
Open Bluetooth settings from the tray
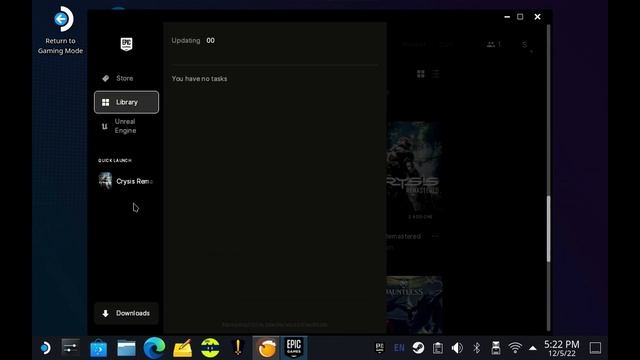(x=476, y=348)
